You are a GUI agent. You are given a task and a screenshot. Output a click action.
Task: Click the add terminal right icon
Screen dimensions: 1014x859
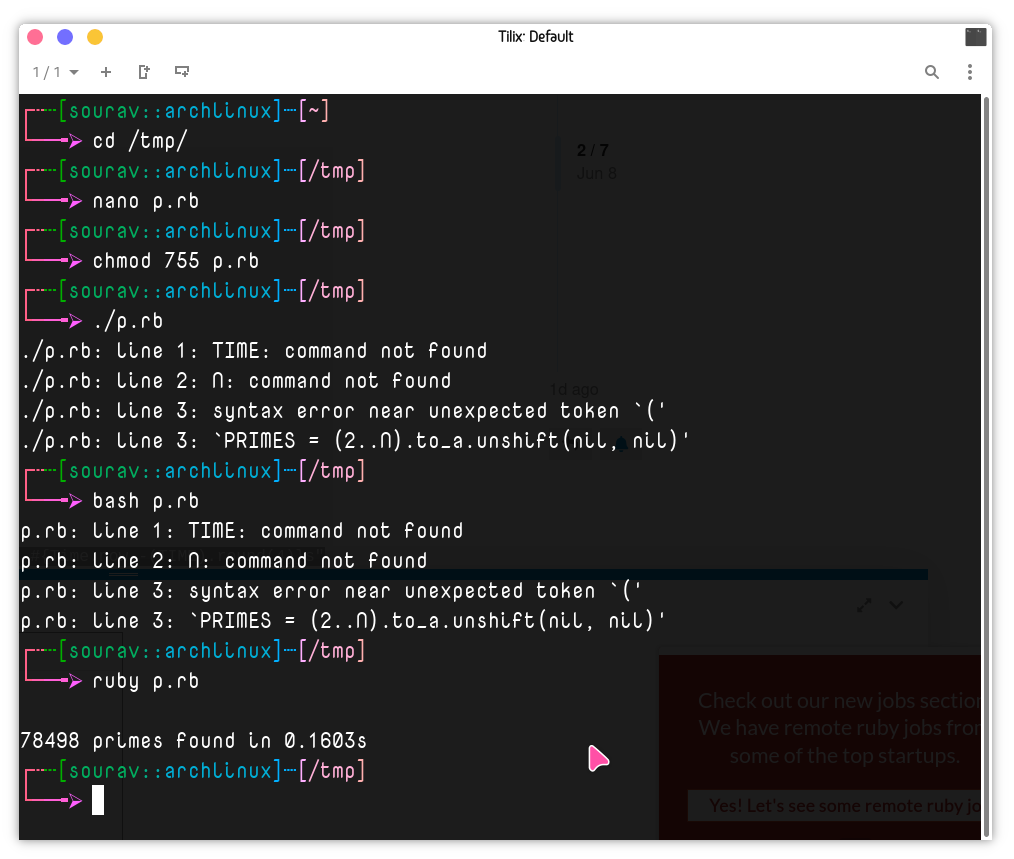point(144,72)
